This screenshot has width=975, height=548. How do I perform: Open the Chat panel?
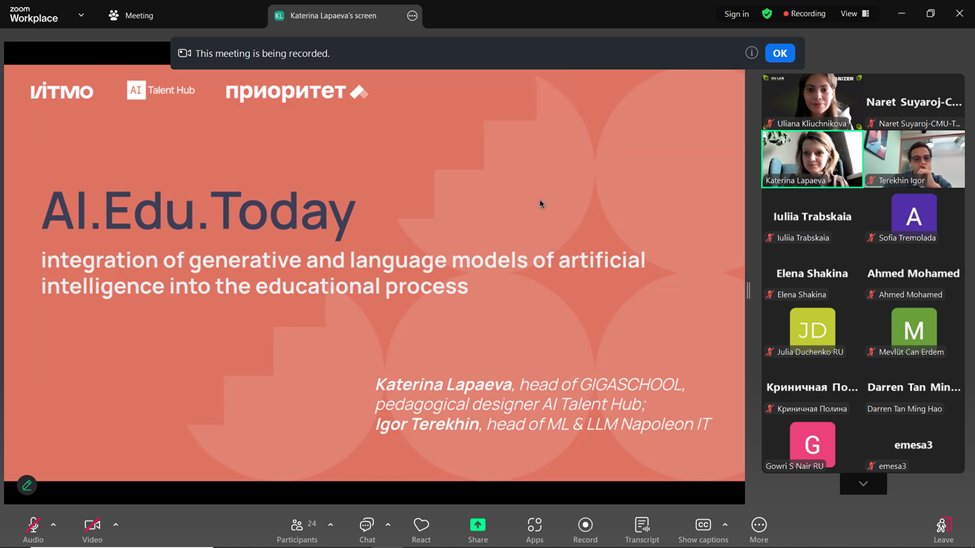tap(367, 530)
